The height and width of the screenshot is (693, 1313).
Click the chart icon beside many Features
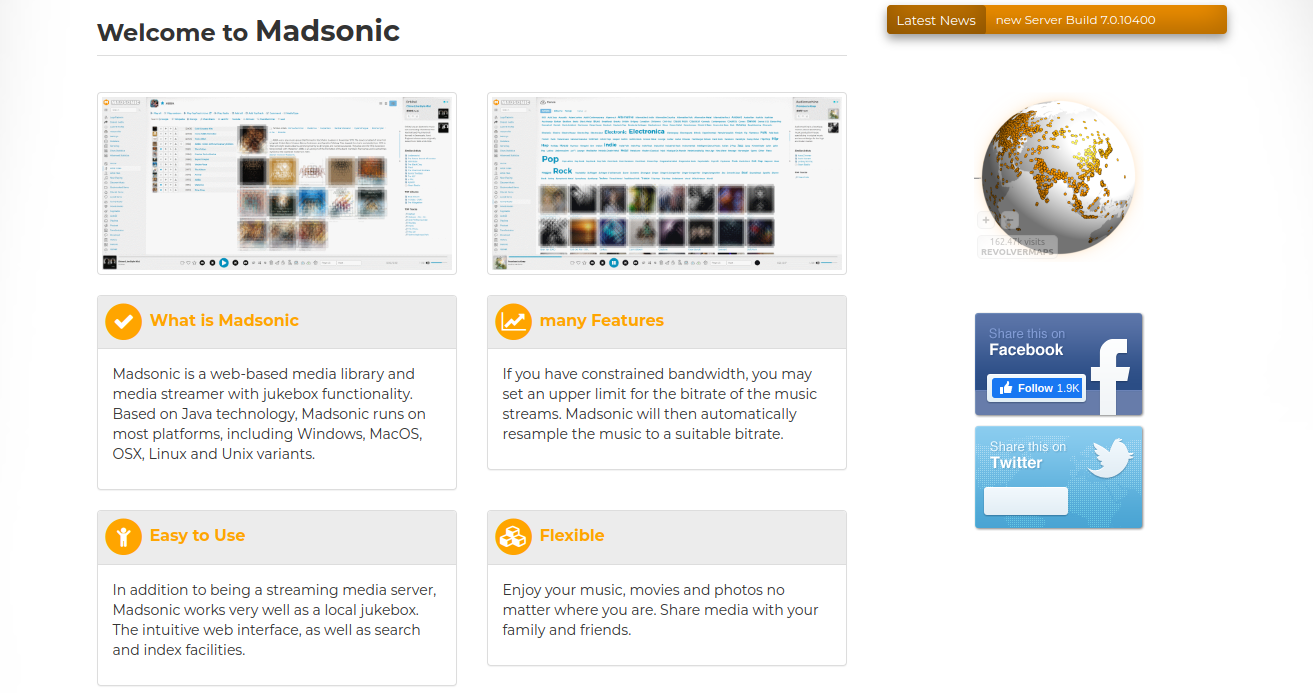click(x=513, y=322)
